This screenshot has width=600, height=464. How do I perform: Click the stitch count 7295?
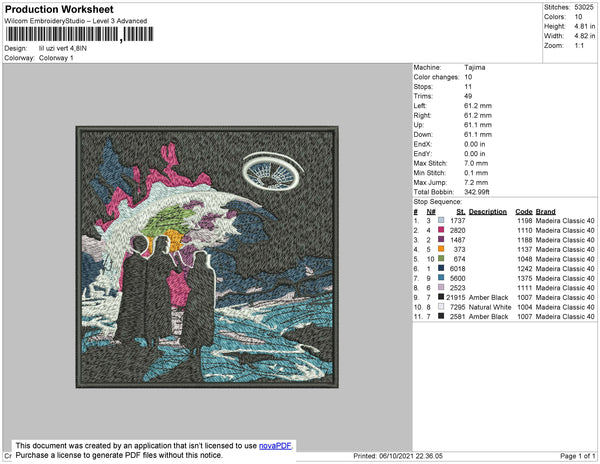(458, 307)
